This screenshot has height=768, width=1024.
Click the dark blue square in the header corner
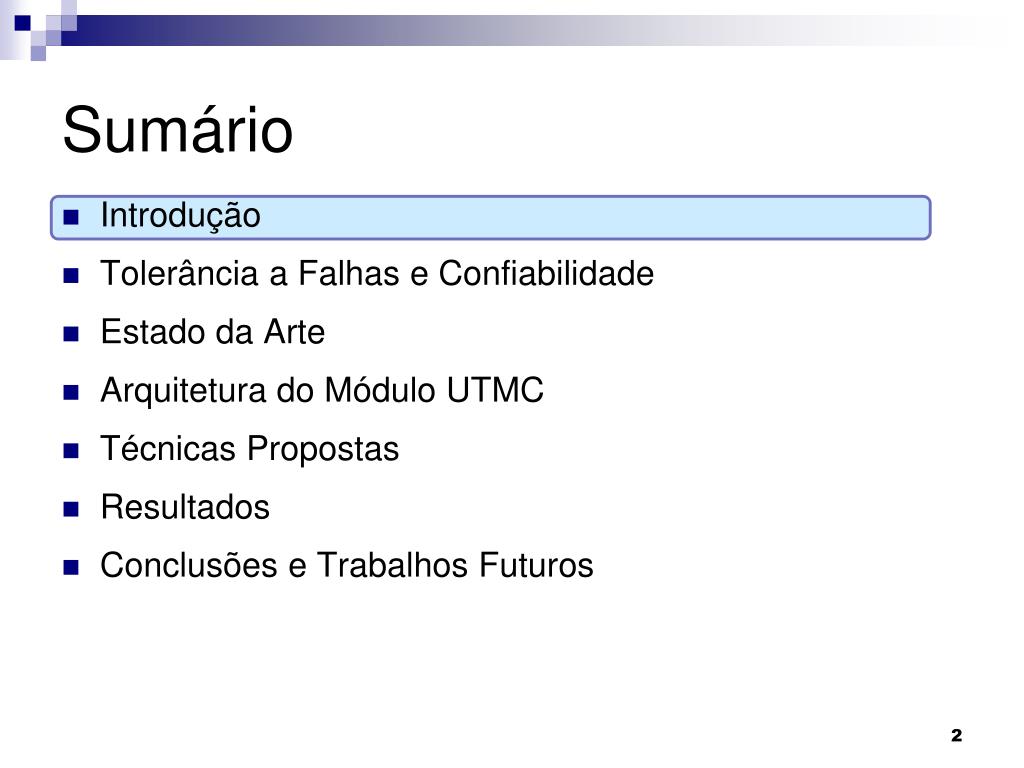[x=23, y=23]
